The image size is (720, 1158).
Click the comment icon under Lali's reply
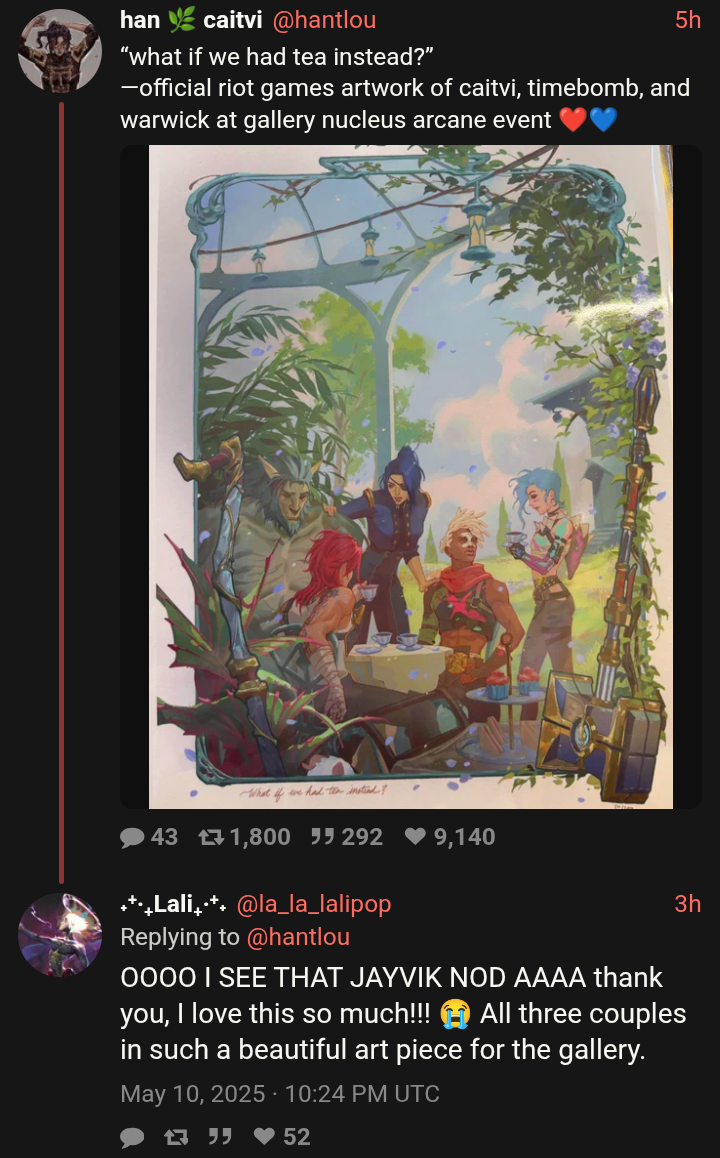click(132, 1137)
